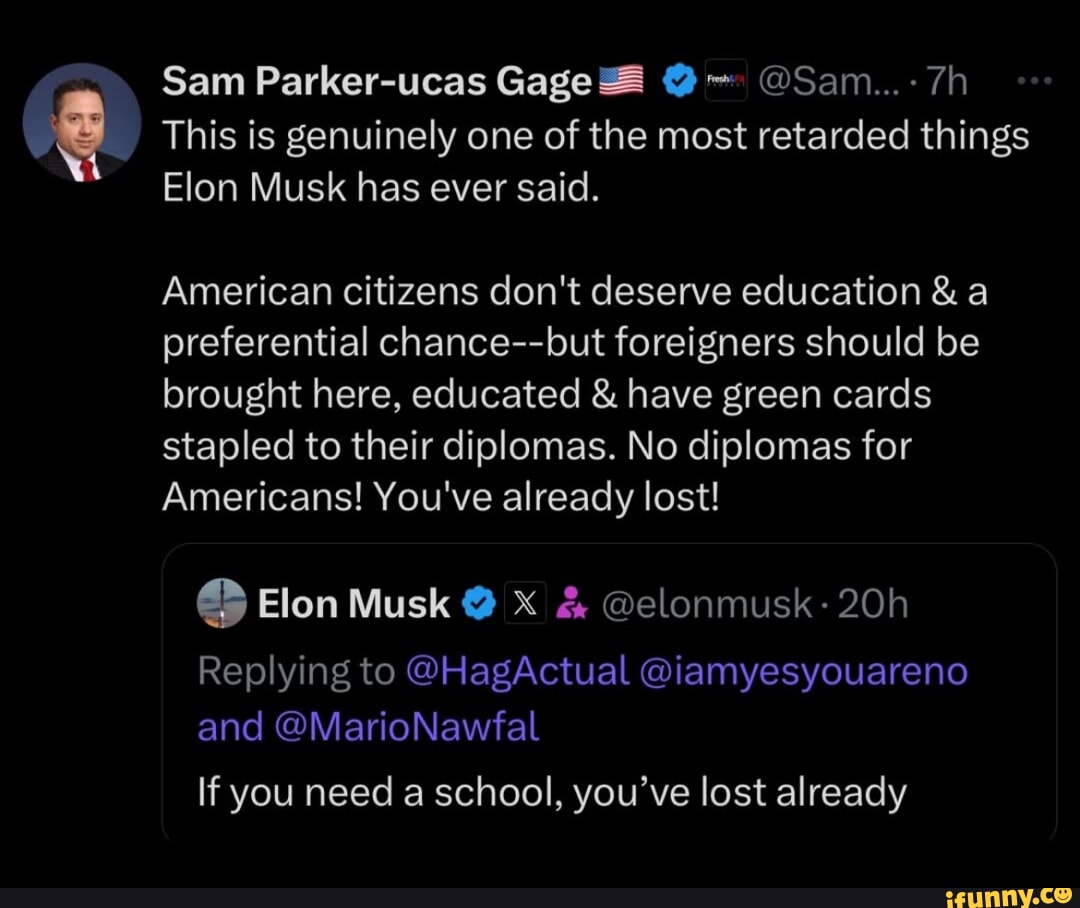Click Elon Musk's rocket profile picture
Screen dimensions: 1080x908
(x=222, y=603)
